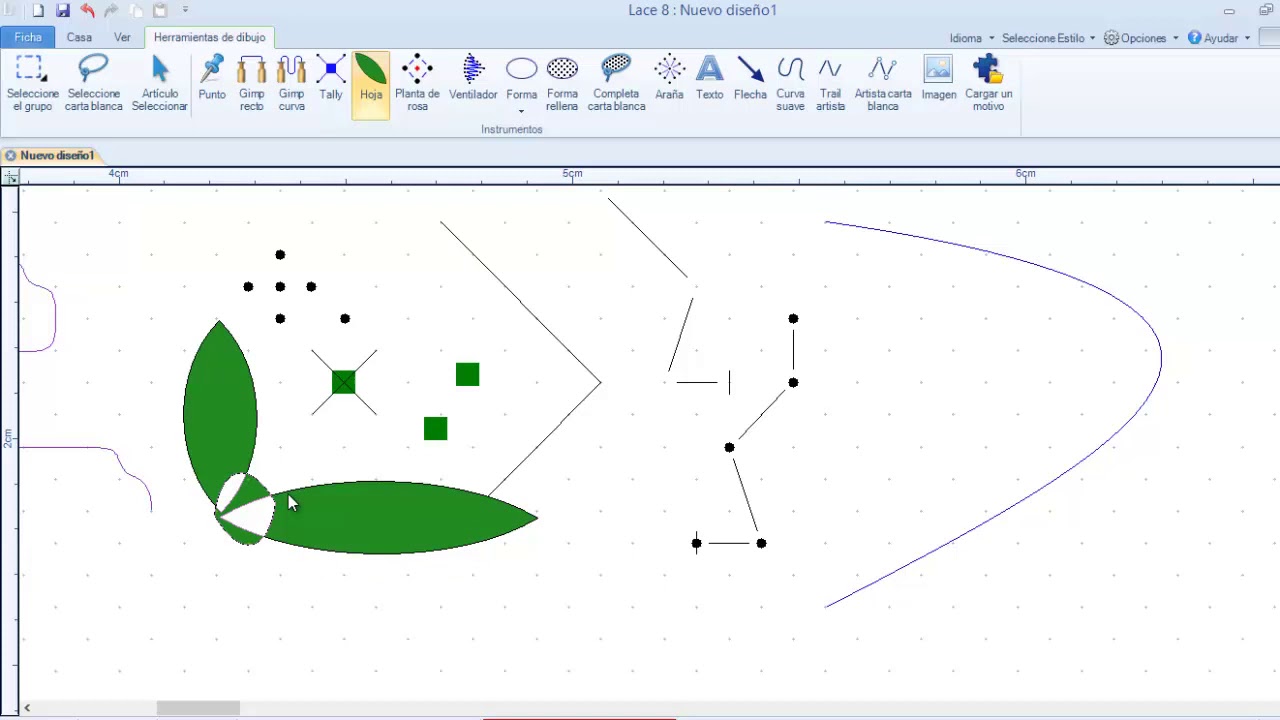Open the Herramientas de dibujo tab

tap(210, 38)
